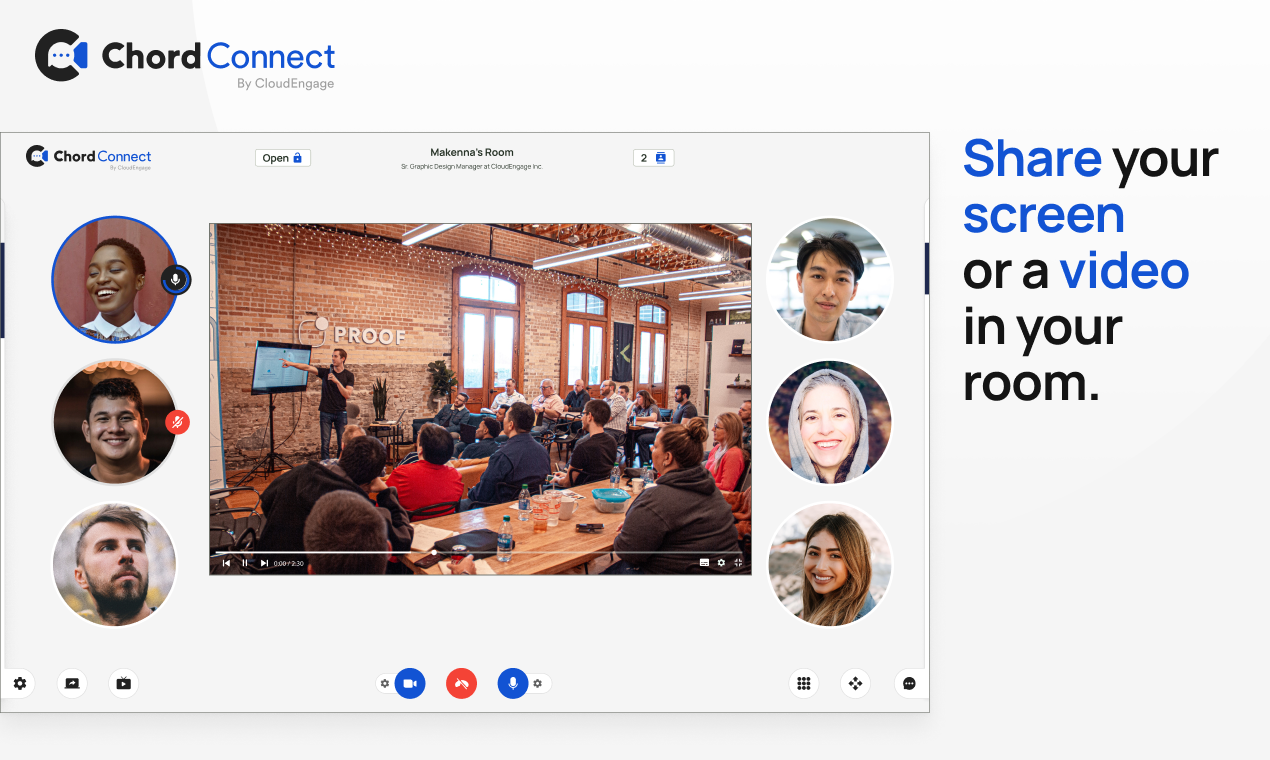Enable closed captions on the shared video
This screenshot has width=1270, height=760.
703,563
